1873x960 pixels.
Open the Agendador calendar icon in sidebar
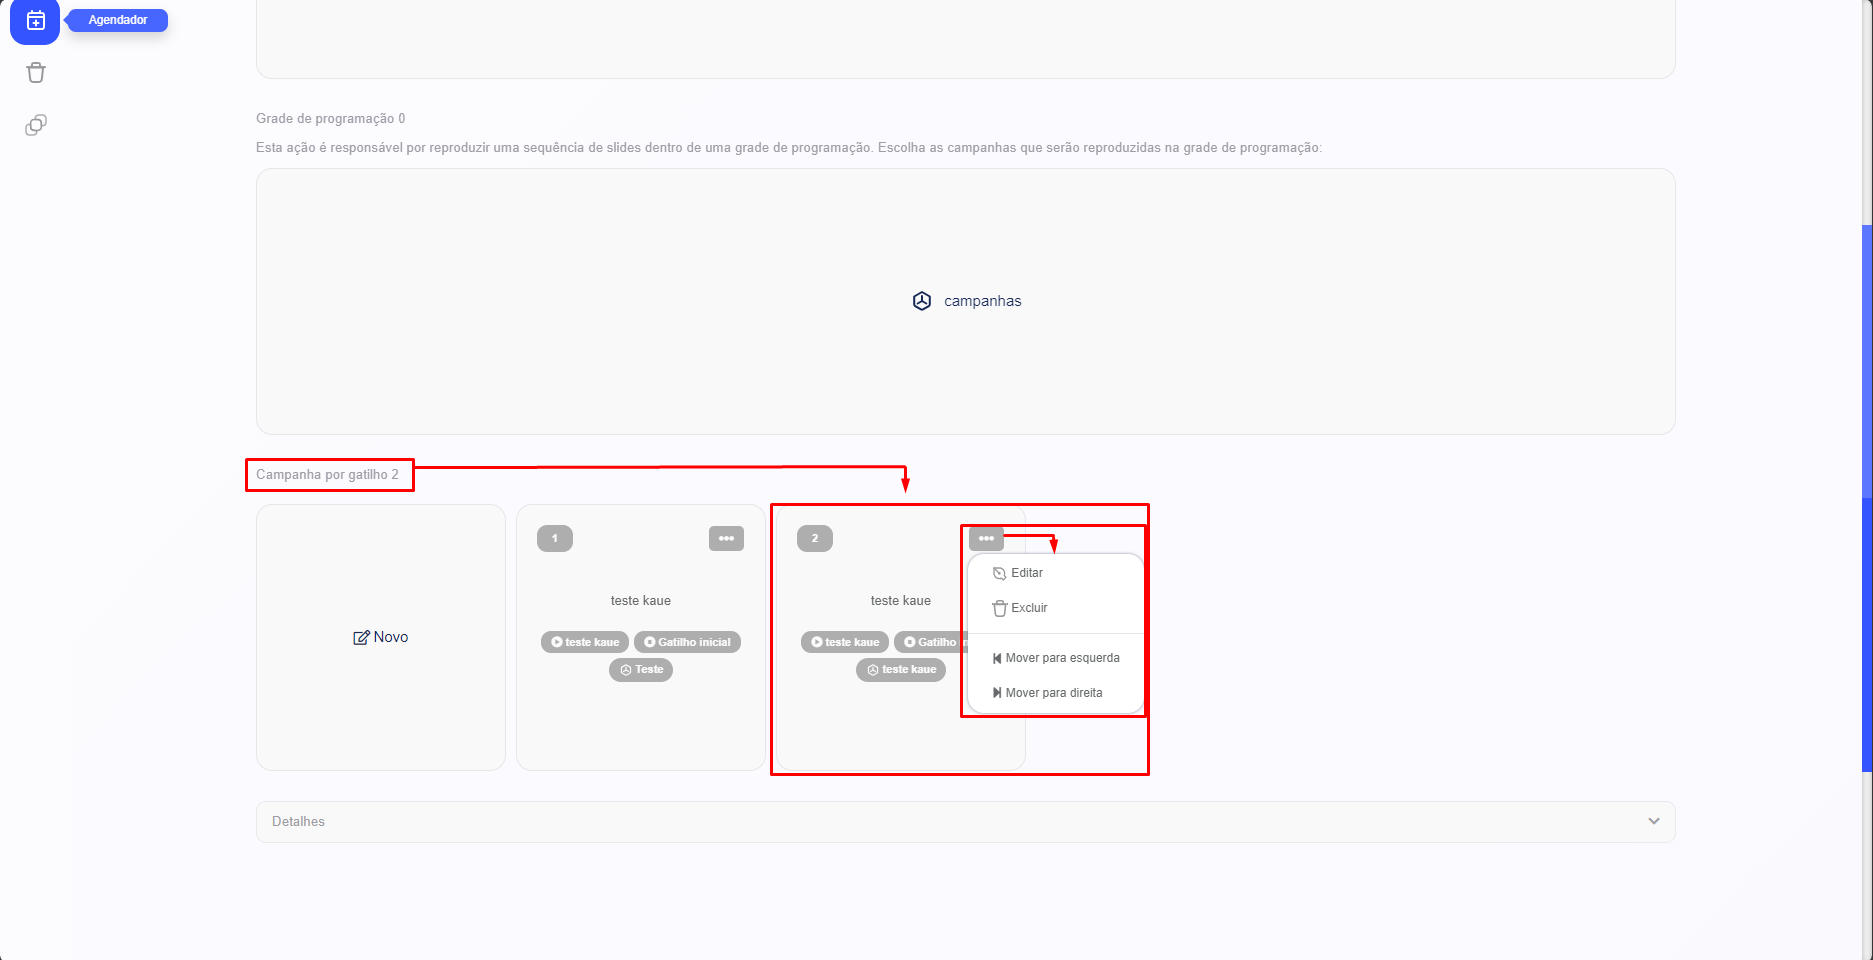35,21
